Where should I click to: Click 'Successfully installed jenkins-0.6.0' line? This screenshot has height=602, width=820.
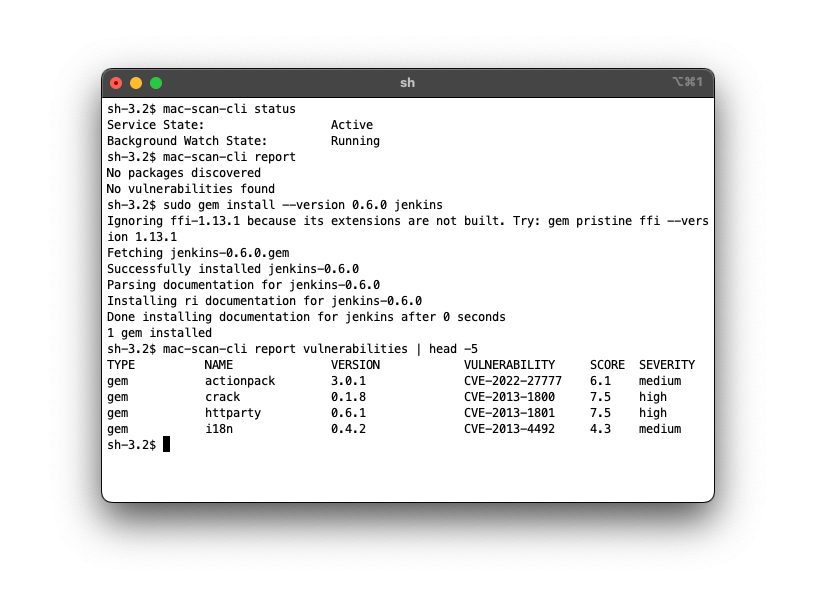click(233, 269)
